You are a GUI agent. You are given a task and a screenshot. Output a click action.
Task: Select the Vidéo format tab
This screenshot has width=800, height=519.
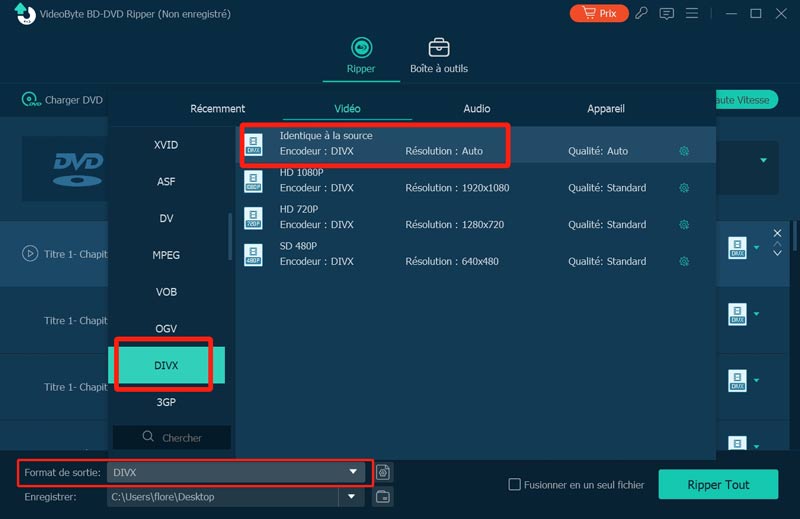(x=347, y=109)
